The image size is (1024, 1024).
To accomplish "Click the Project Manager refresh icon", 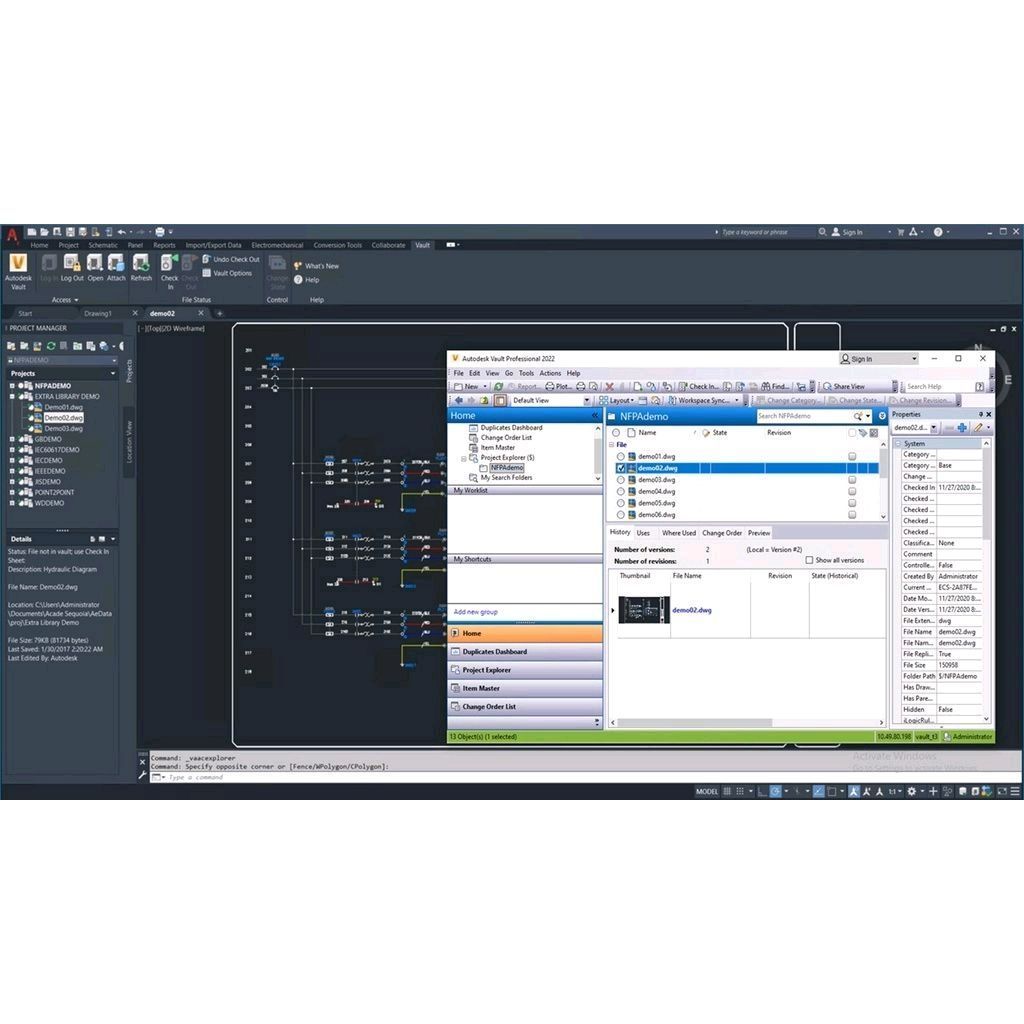I will tap(50, 345).
